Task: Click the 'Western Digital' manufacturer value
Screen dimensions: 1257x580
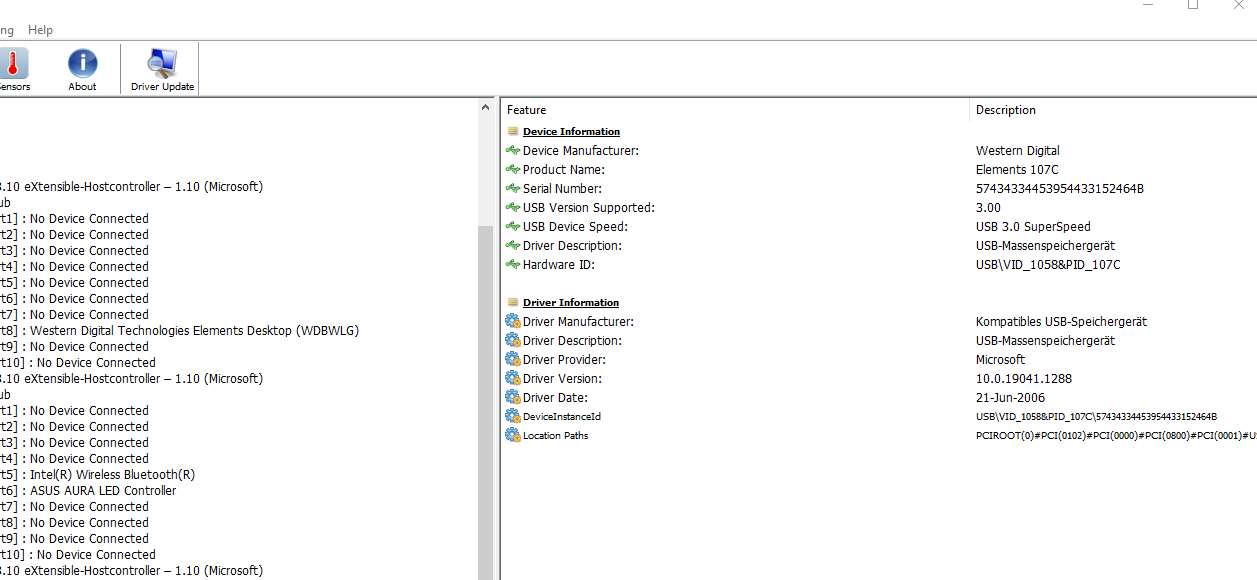Action: click(1018, 151)
